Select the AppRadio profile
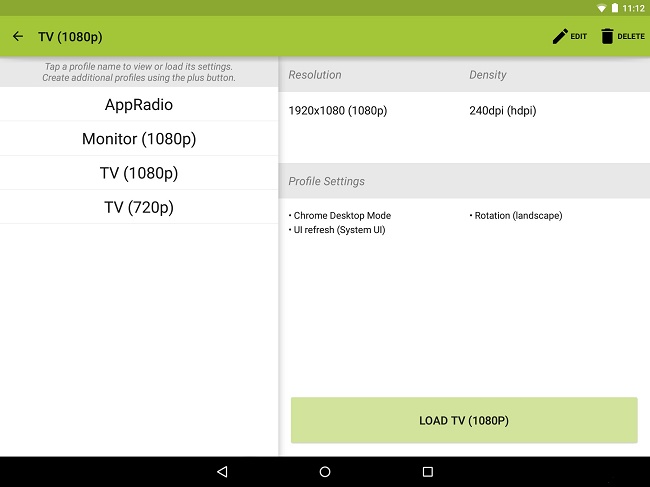The height and width of the screenshot is (487, 650). (139, 104)
